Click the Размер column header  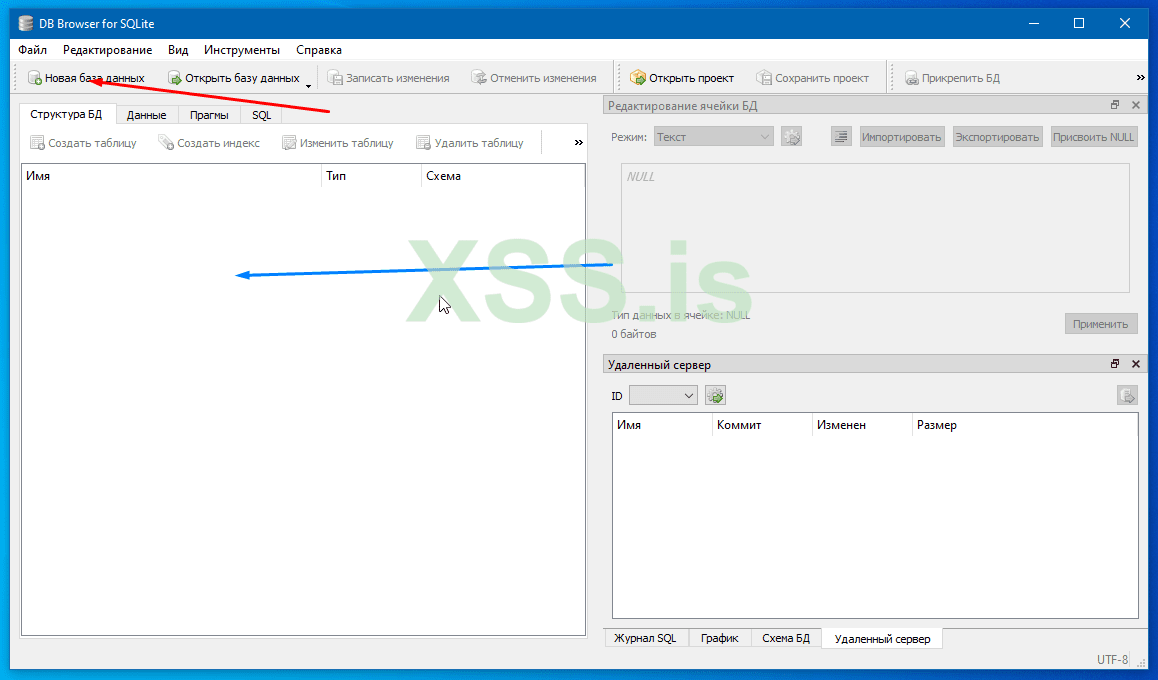(1025, 425)
